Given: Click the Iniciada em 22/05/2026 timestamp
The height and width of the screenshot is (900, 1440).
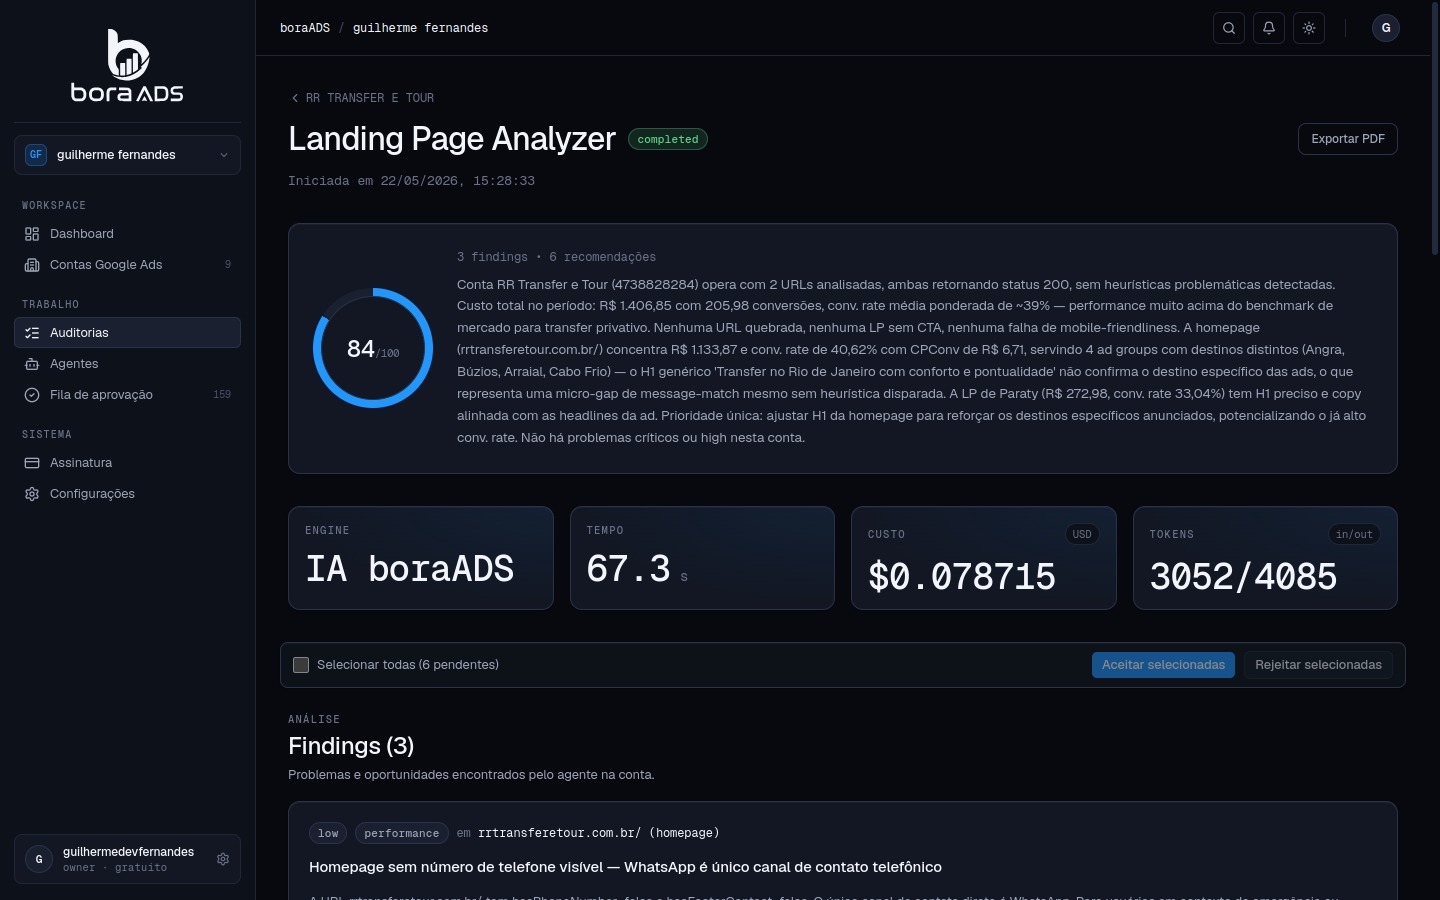Looking at the screenshot, I should 411,181.
